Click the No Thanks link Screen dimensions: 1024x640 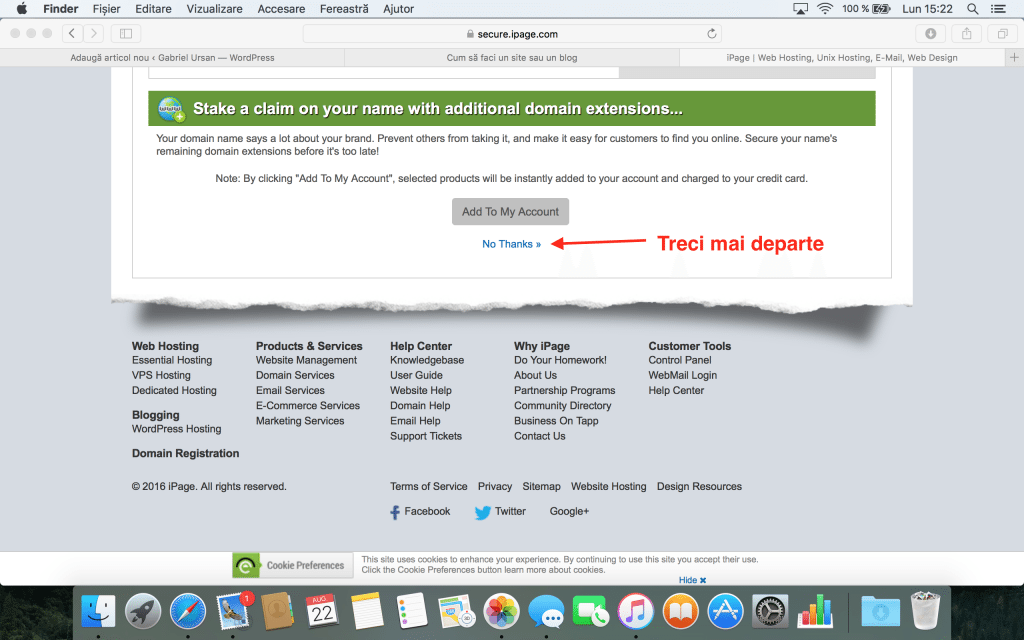pos(511,244)
